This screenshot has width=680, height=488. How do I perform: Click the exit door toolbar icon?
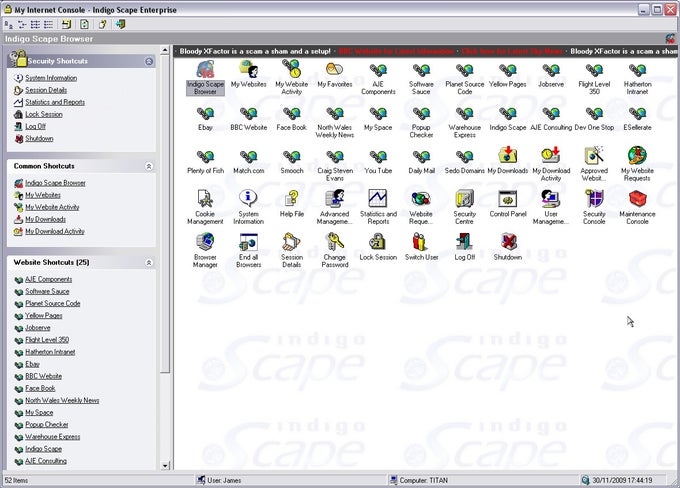(121, 24)
